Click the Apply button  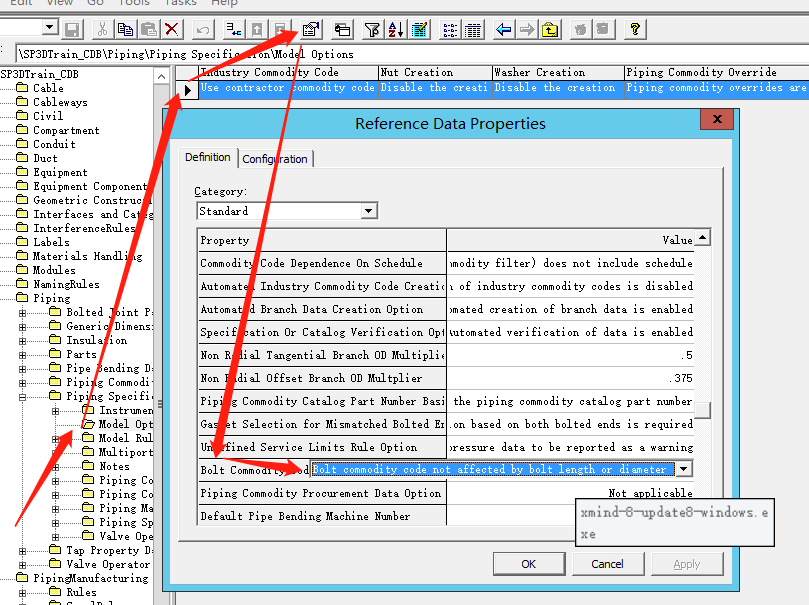coord(687,564)
